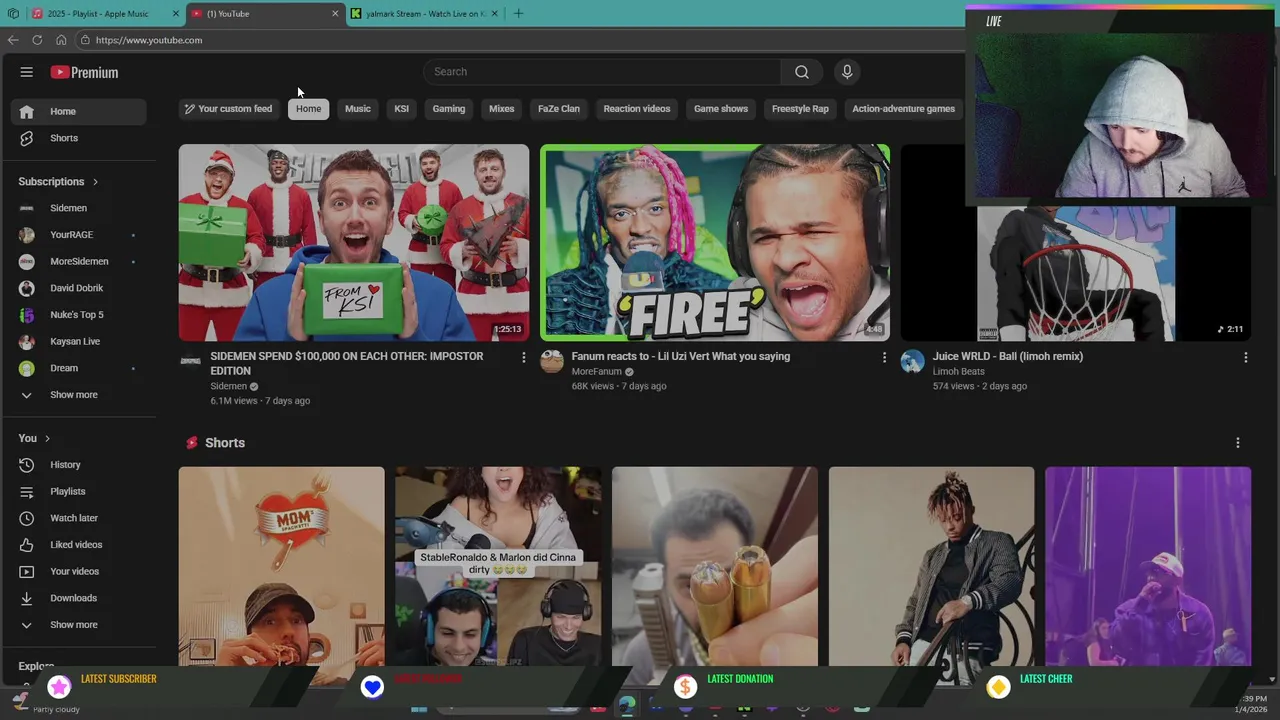Select the Game shows chip
This screenshot has height=720, width=1280.
[721, 109]
